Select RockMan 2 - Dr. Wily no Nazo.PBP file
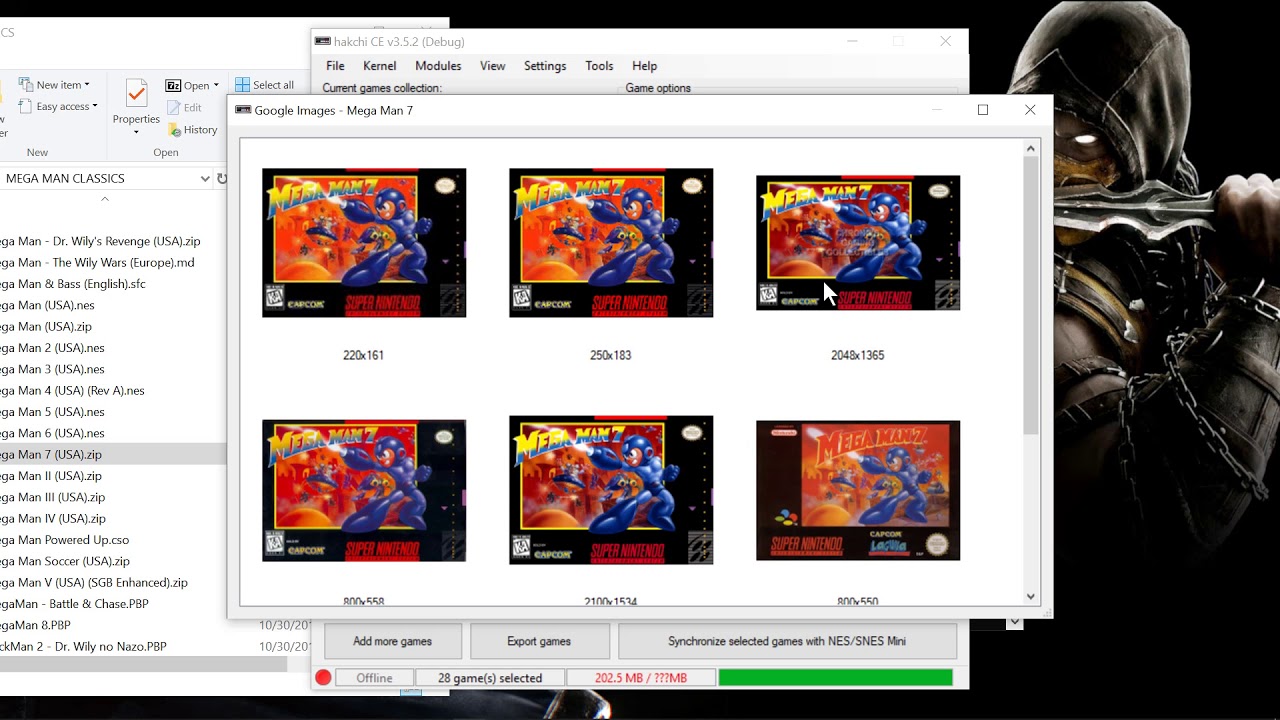 (83, 647)
